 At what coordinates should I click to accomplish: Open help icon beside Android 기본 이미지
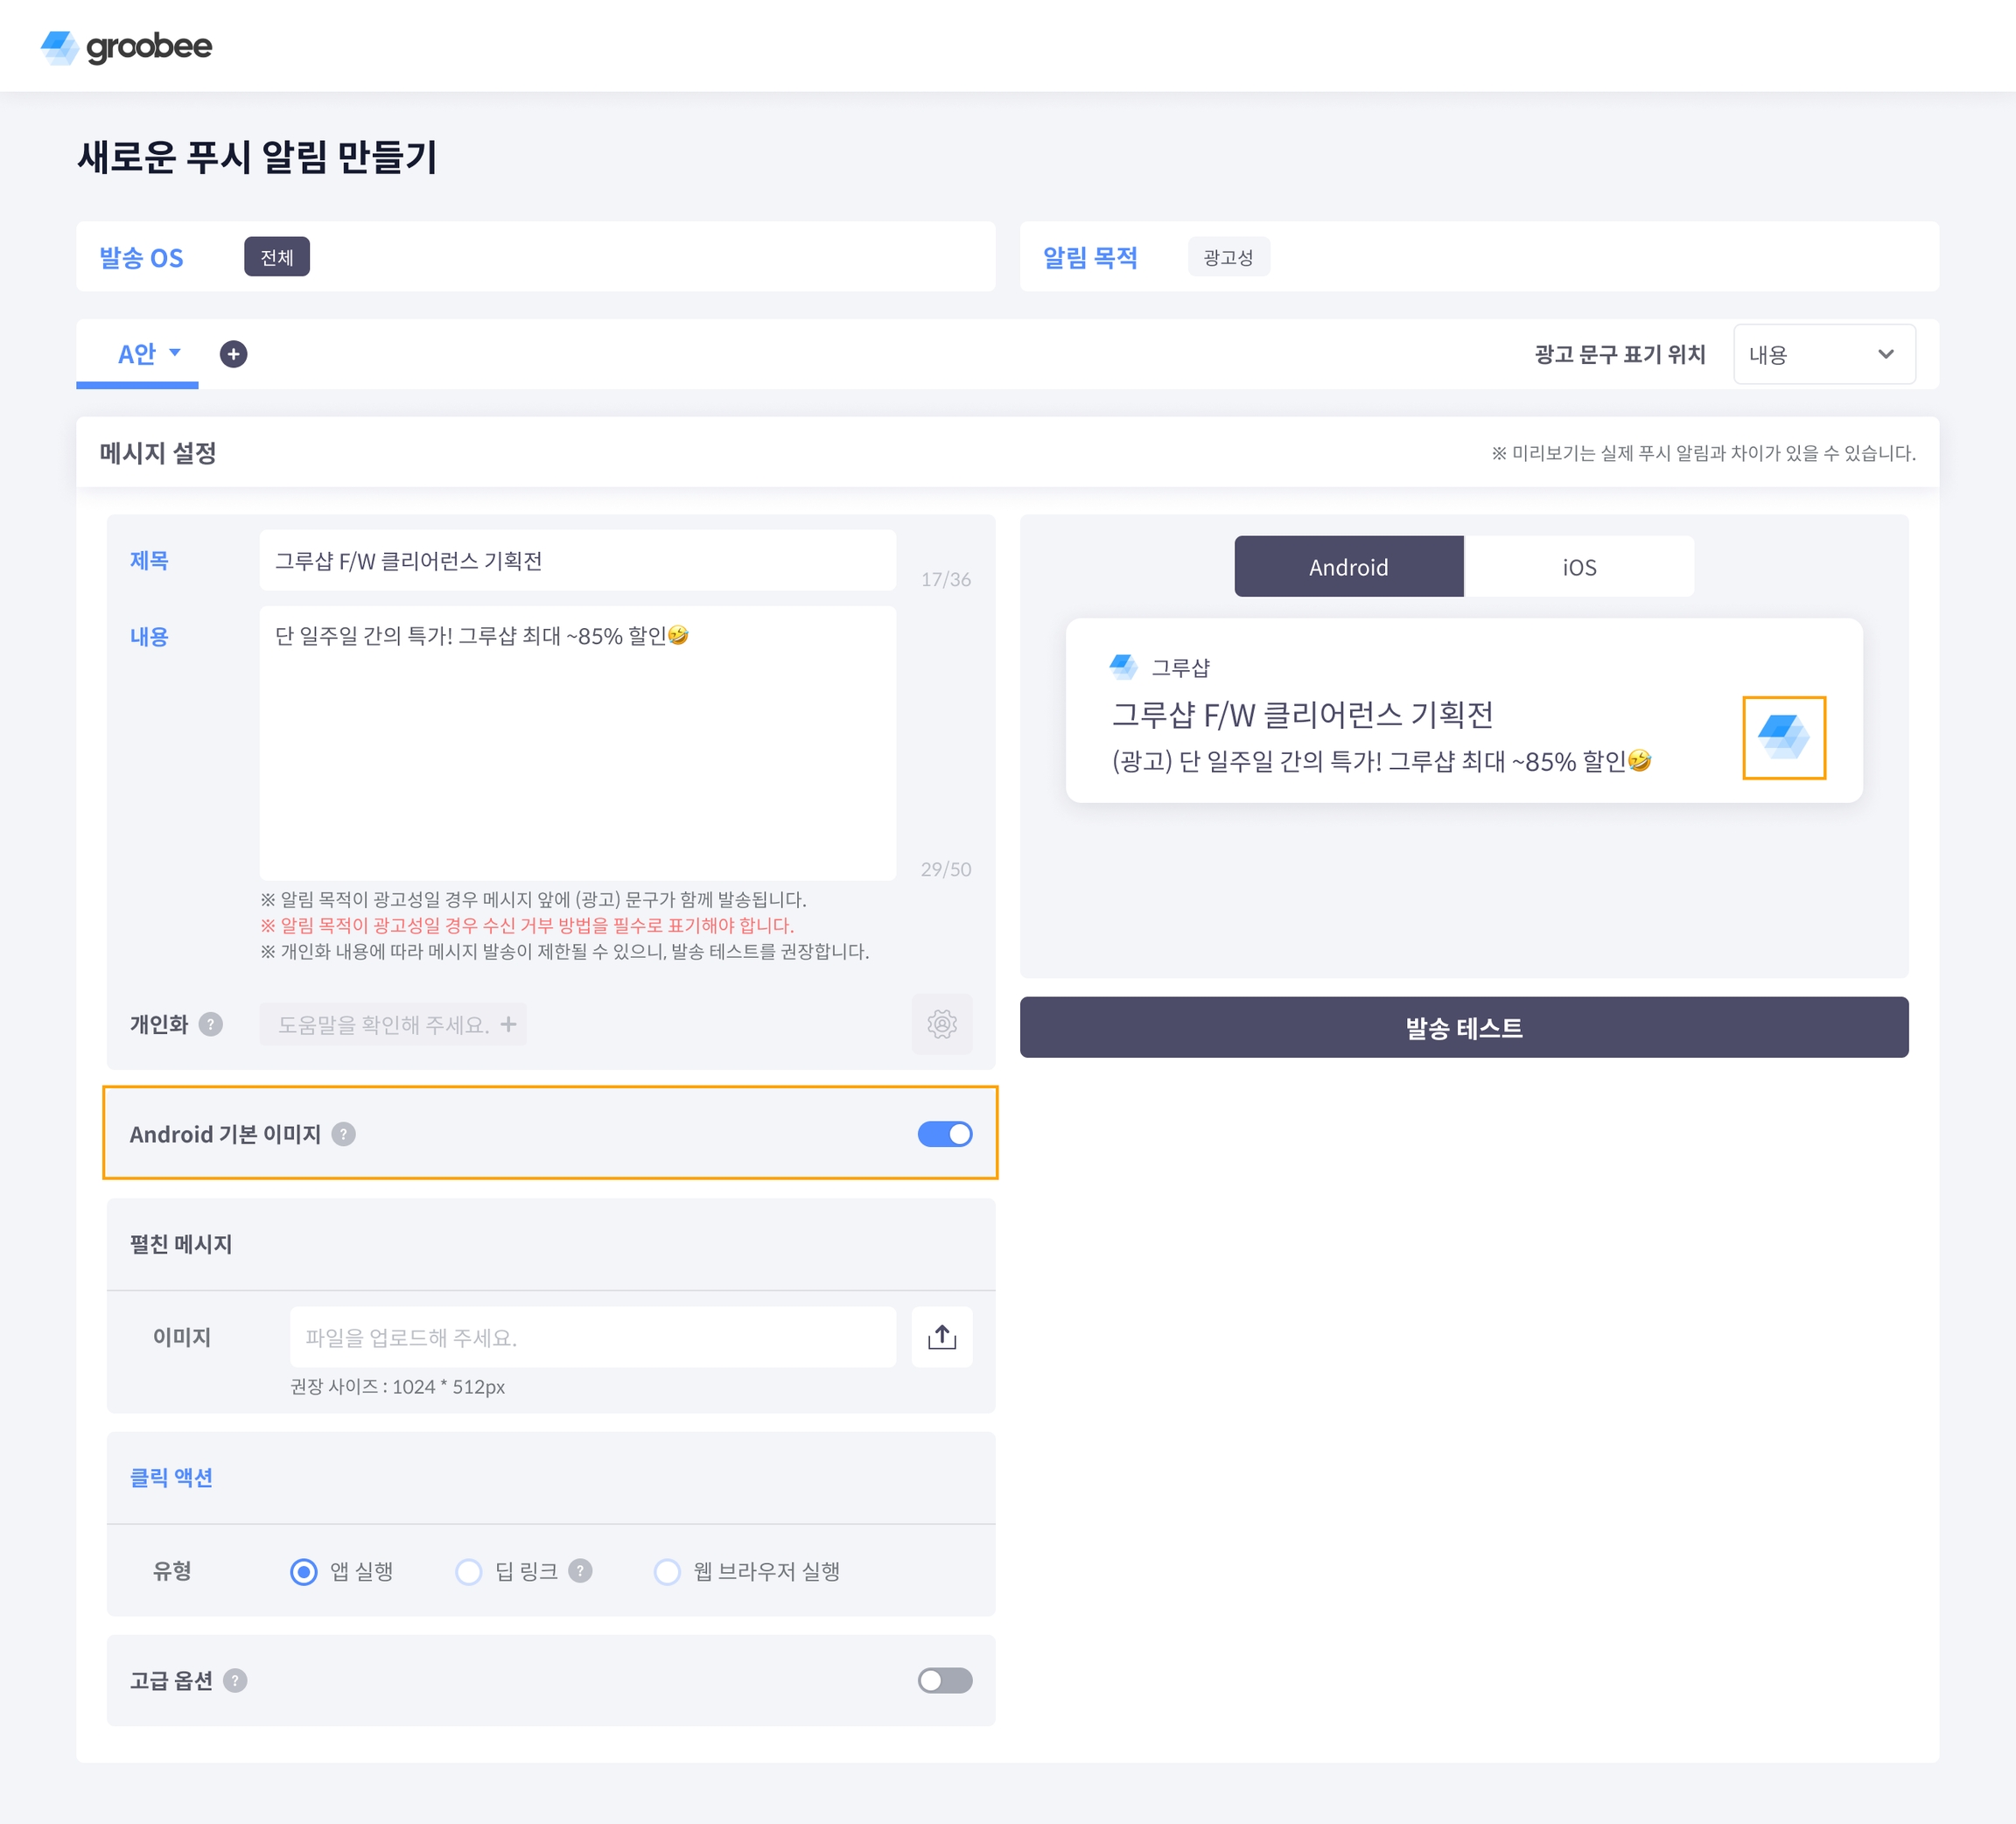(343, 1134)
